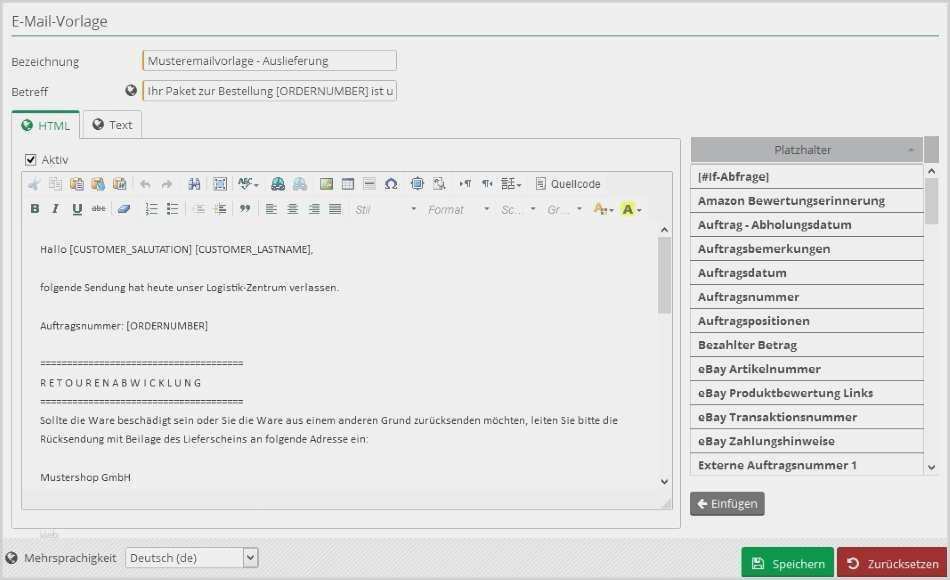The width and height of the screenshot is (950, 580).
Task: Undo the last edit
Action: tap(145, 184)
